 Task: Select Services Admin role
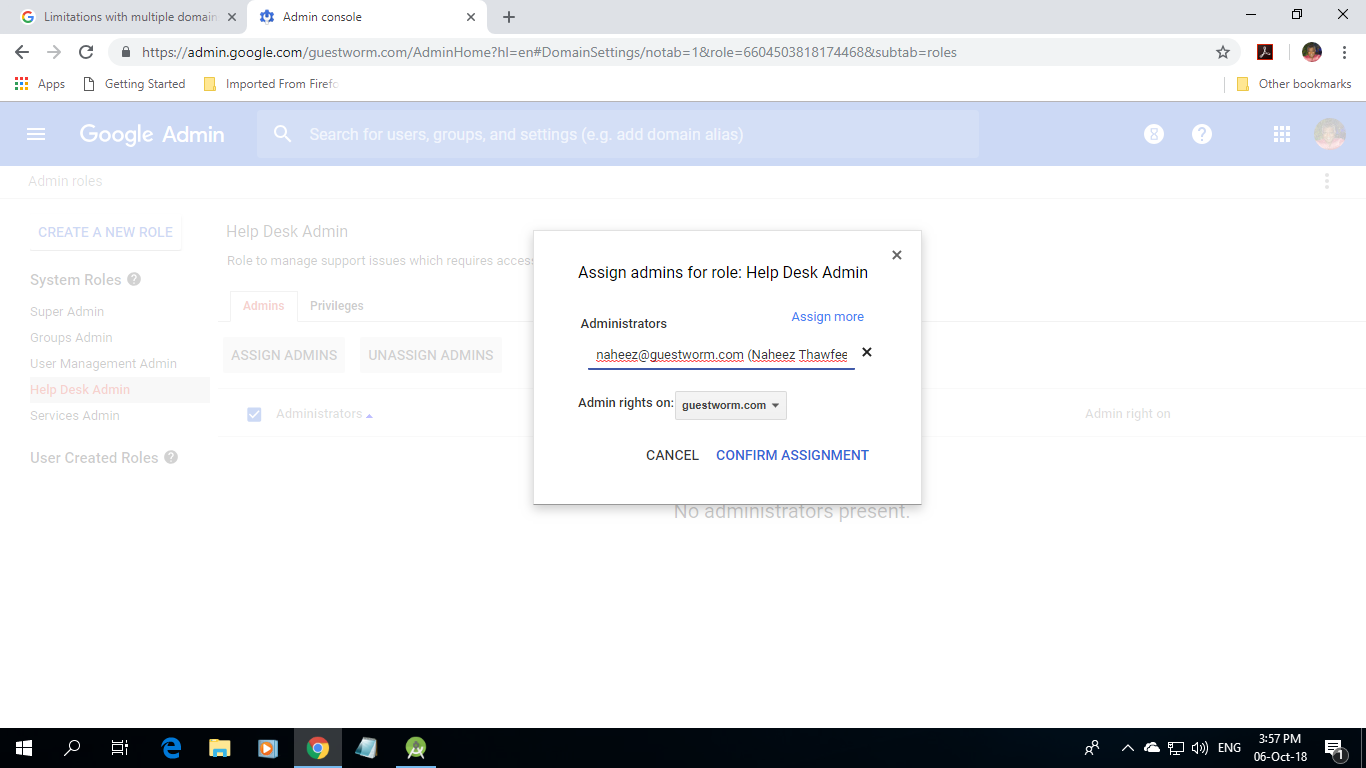75,416
